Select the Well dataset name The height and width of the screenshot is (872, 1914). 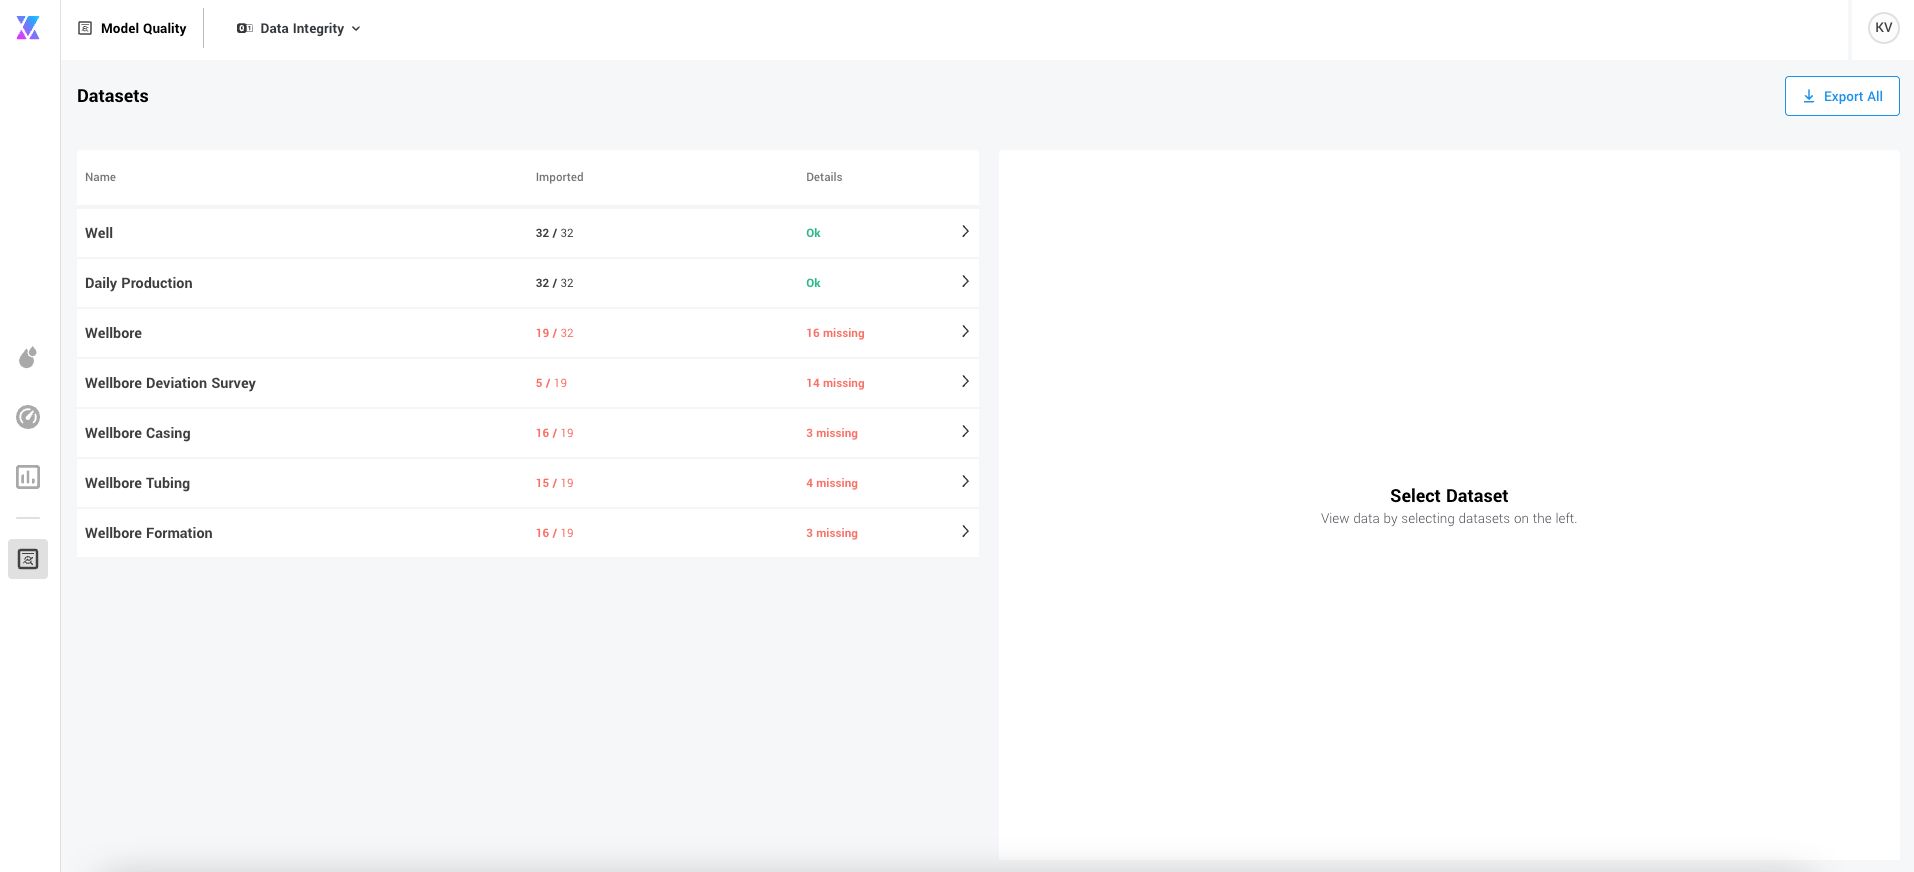point(99,233)
